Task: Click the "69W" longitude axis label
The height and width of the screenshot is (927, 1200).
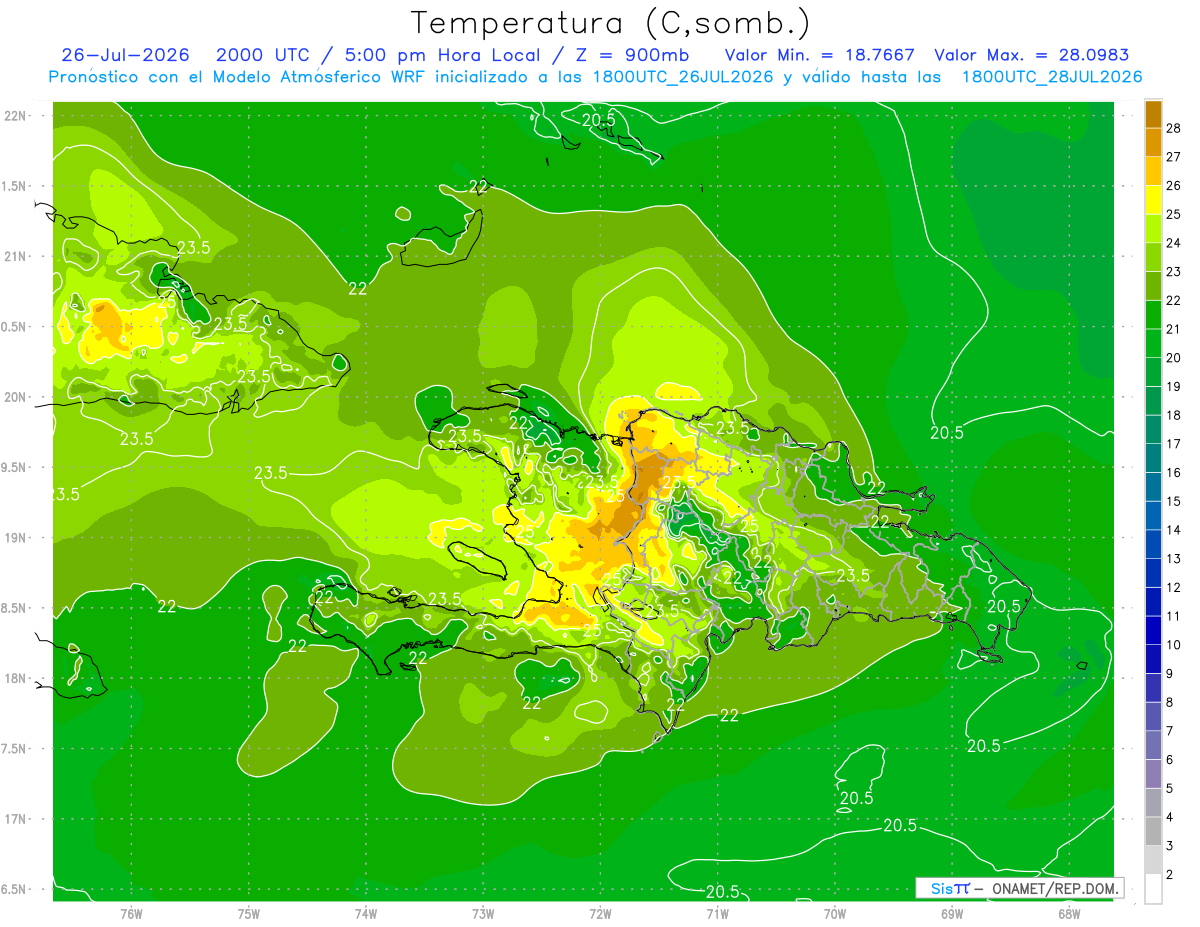Action: coord(952,913)
